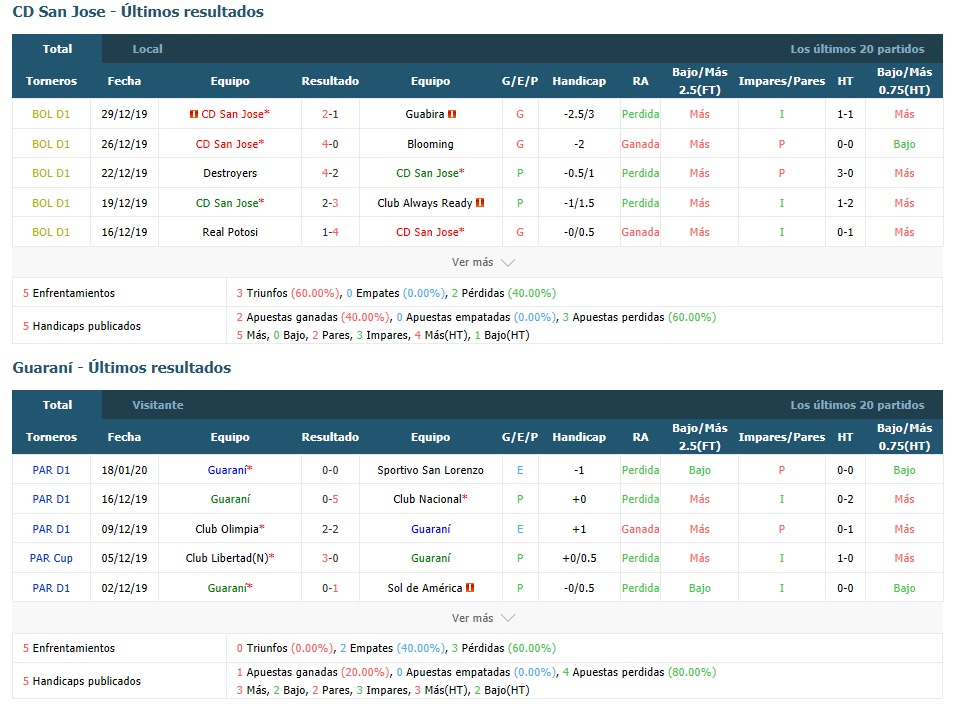Click PAR Cup tournament link
The width and height of the screenshot is (970, 712).
(x=51, y=558)
